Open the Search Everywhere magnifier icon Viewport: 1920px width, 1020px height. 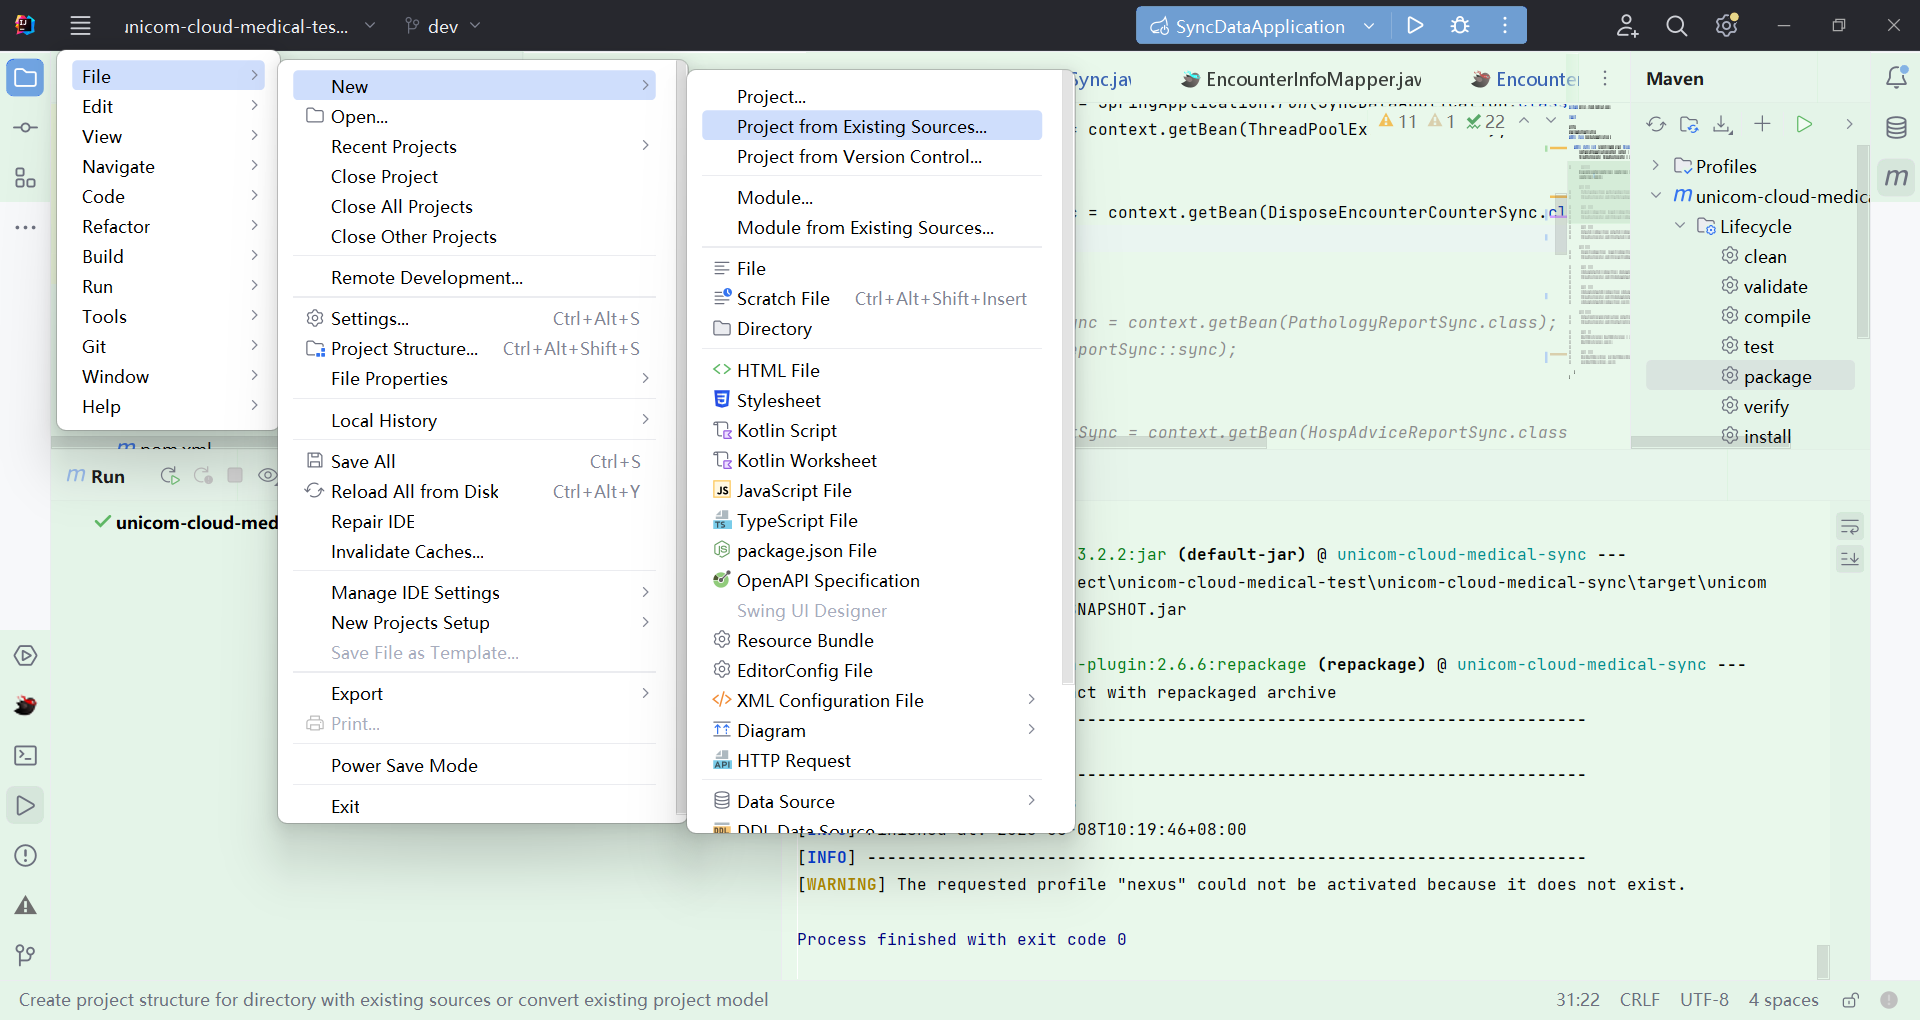tap(1677, 26)
